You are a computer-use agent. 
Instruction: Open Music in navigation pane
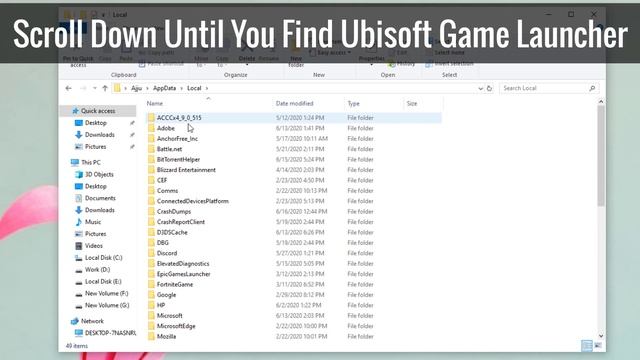coord(93,222)
